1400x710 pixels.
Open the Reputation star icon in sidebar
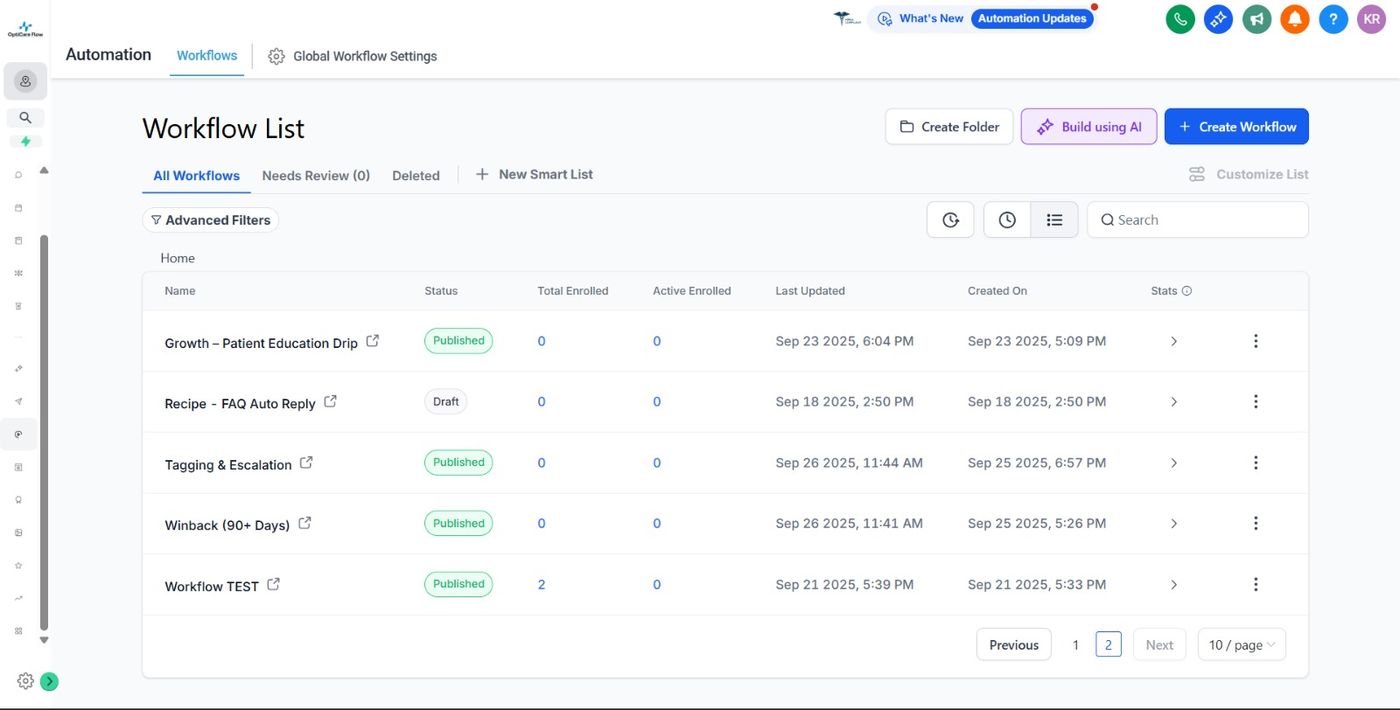pyautogui.click(x=18, y=565)
